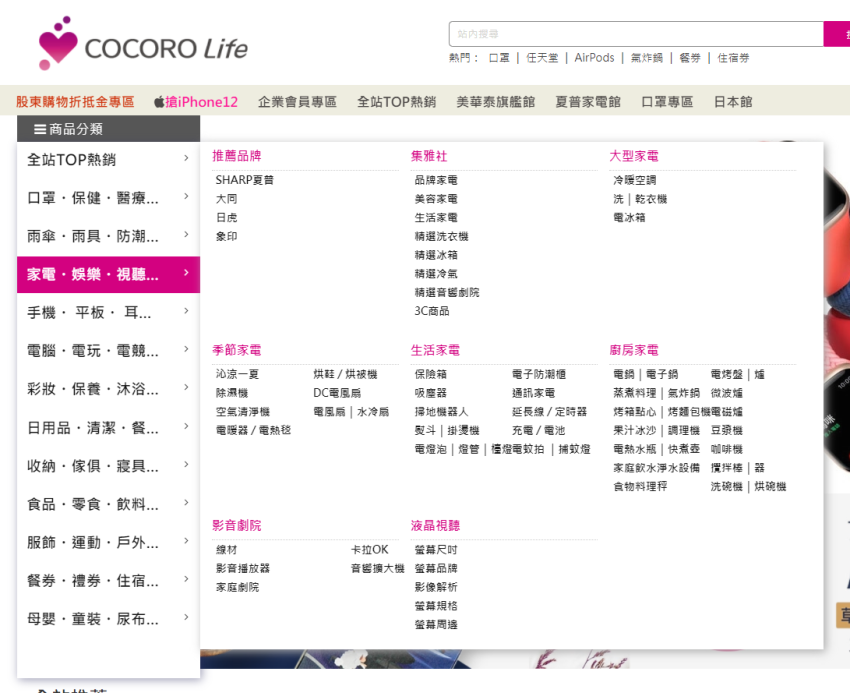Screen dimensions: 850x693
Task: Click the hot keyword AirPods
Action: [x=594, y=58]
